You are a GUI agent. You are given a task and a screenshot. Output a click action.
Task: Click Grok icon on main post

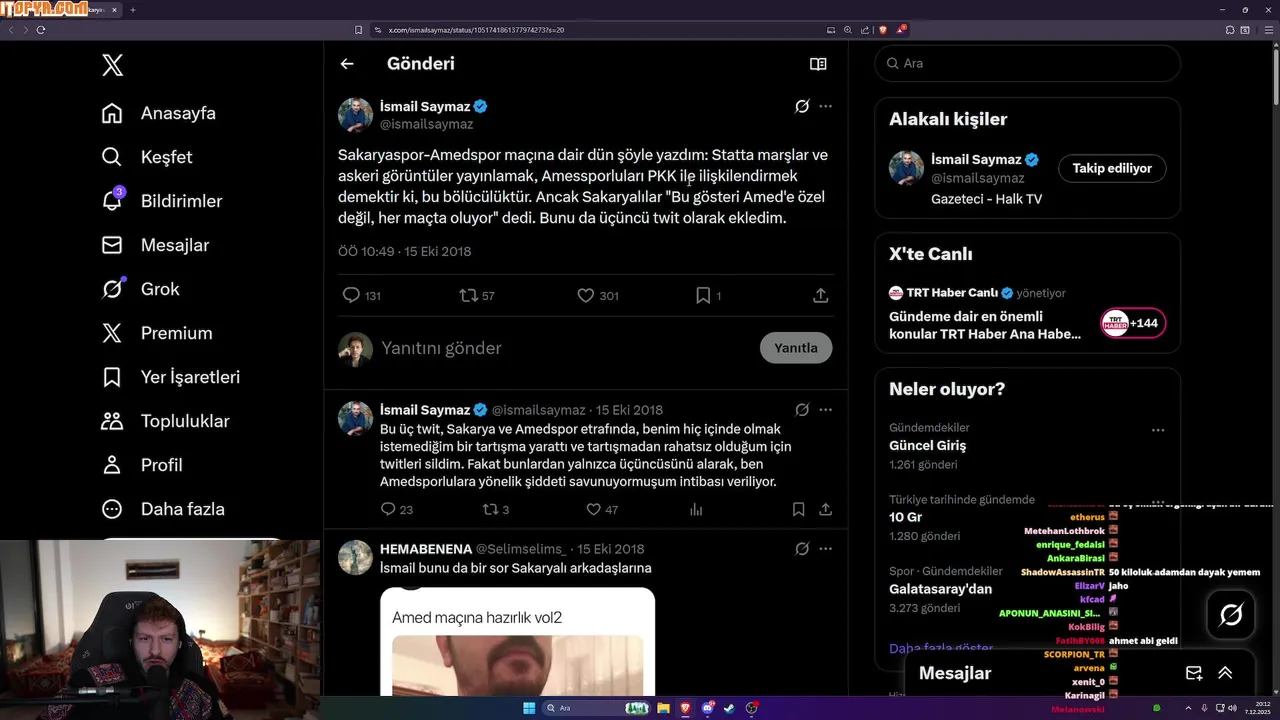click(802, 106)
